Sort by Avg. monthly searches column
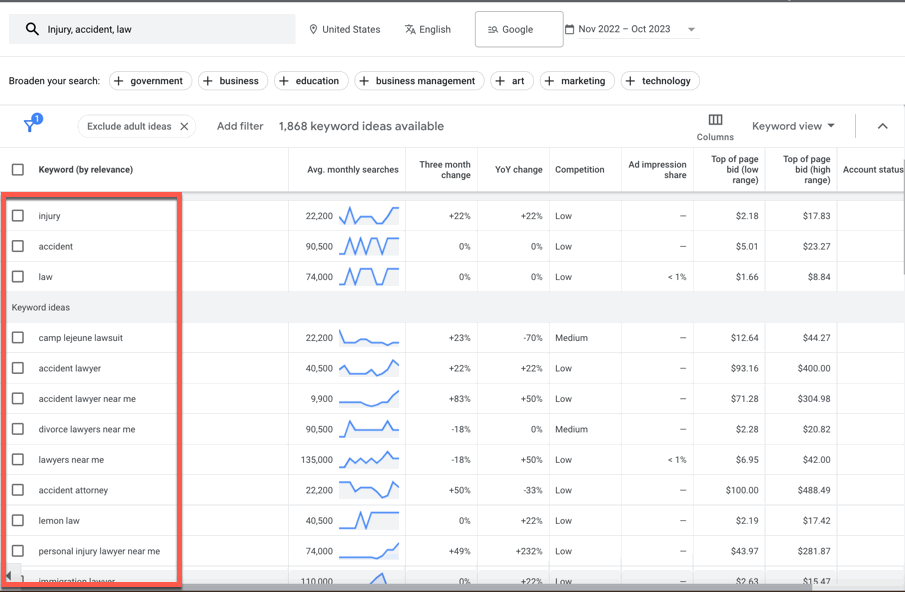 point(352,170)
